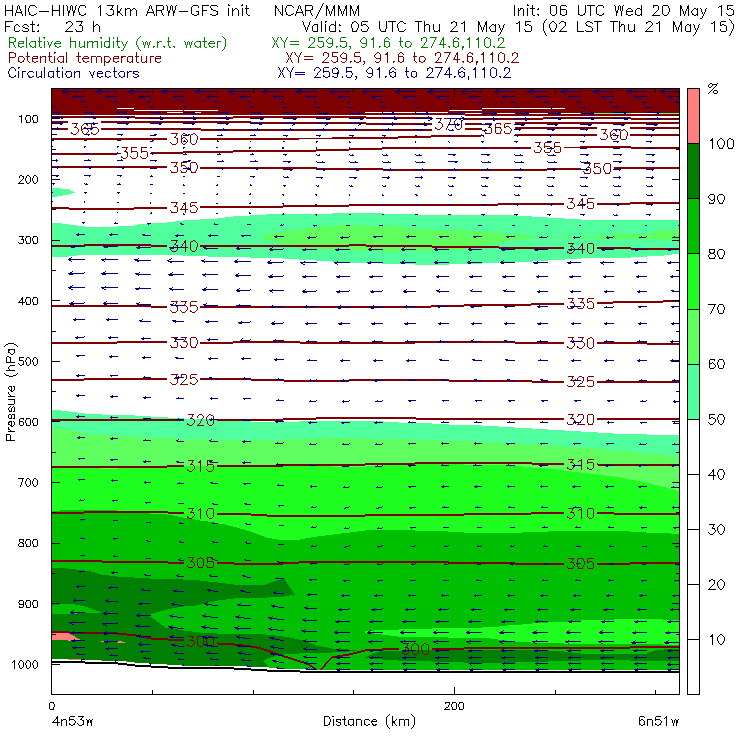740x740 pixels.
Task: Click the '%' unit label above colorbar
Action: pyautogui.click(x=713, y=89)
